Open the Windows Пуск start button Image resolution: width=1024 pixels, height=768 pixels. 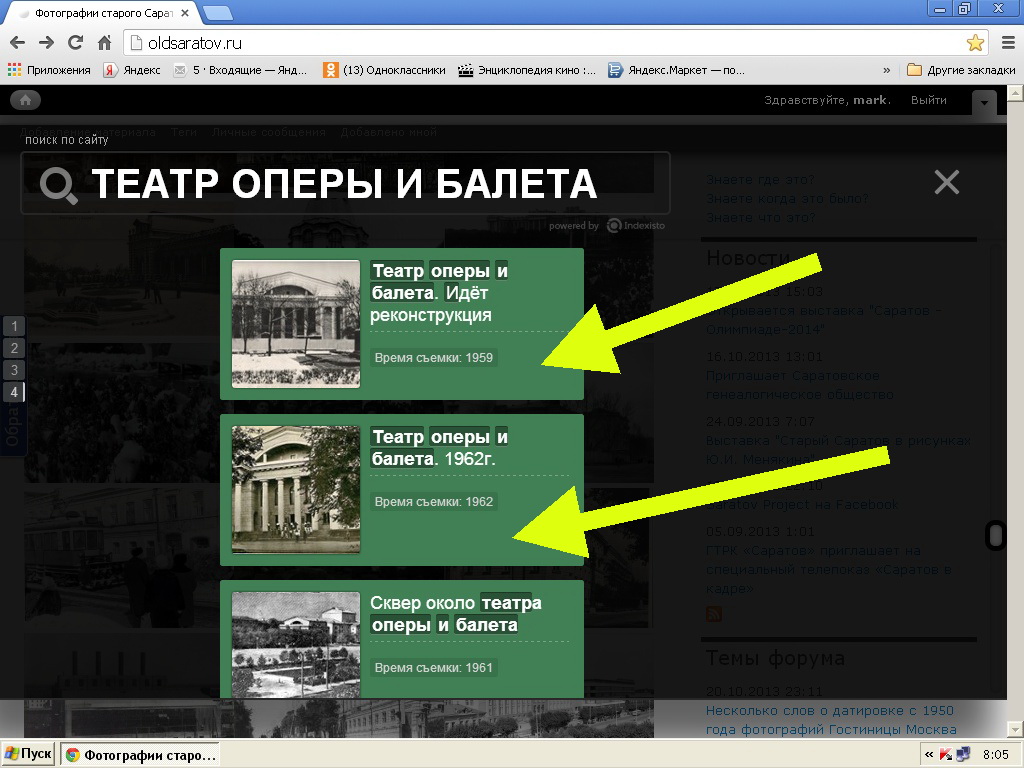point(27,754)
